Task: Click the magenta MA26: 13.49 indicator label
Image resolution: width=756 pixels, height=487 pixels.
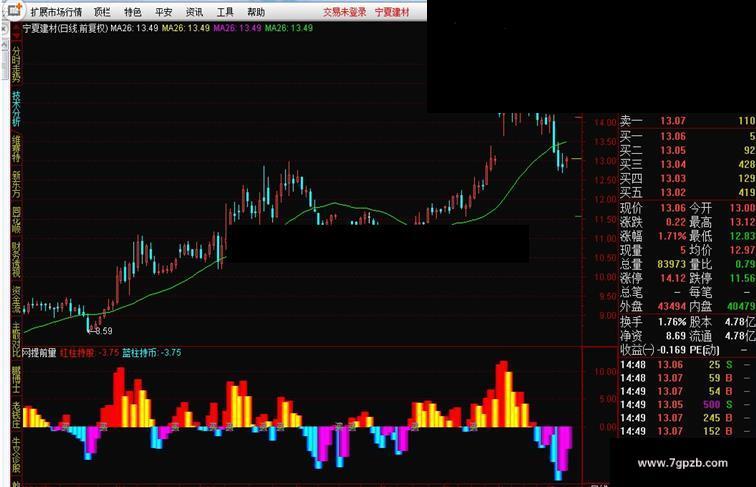Action: click(237, 28)
